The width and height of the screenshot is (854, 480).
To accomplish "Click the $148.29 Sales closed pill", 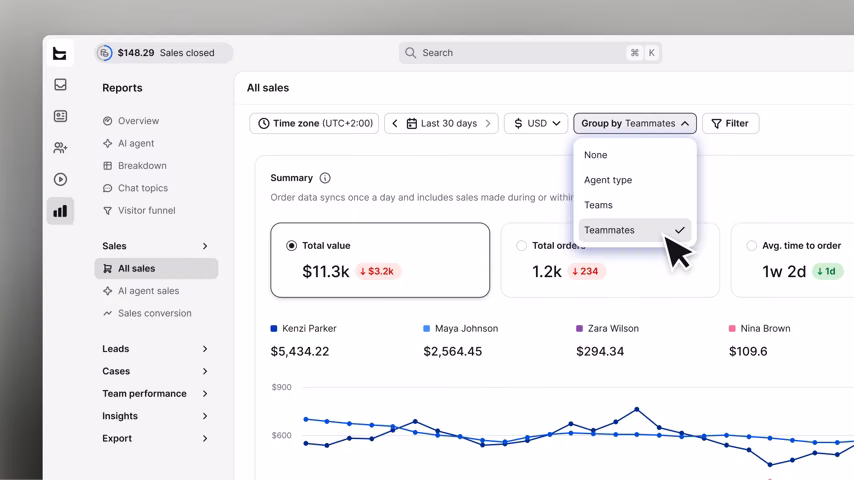I will click(x=164, y=53).
